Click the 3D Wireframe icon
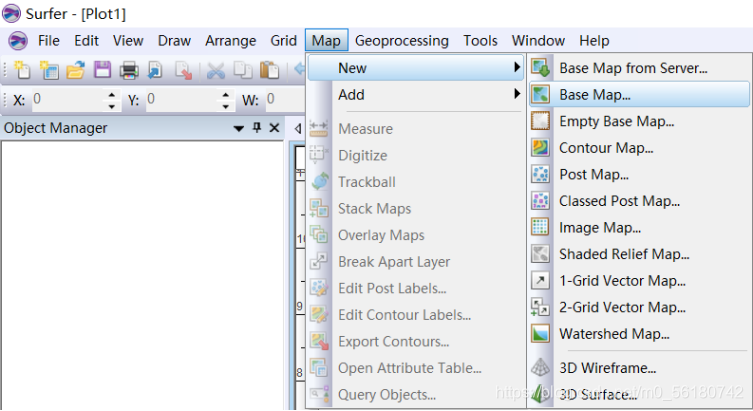This screenshot has width=753, height=411. coord(540,368)
